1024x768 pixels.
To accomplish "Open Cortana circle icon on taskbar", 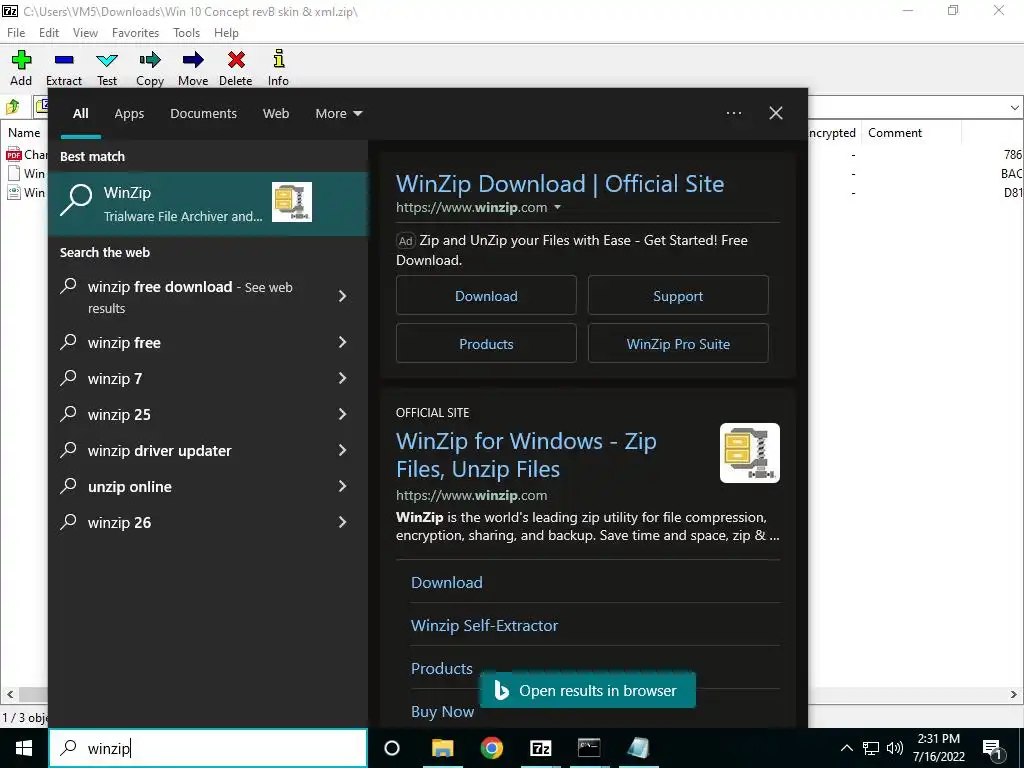I will coord(392,748).
